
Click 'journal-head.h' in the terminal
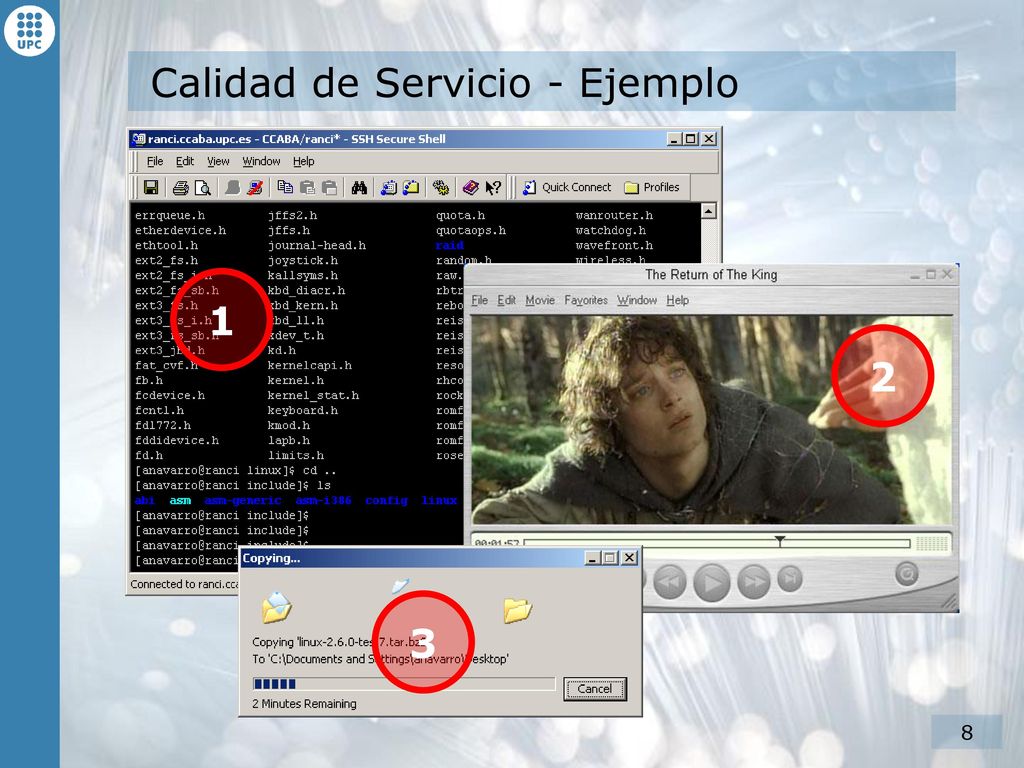pyautogui.click(x=317, y=246)
